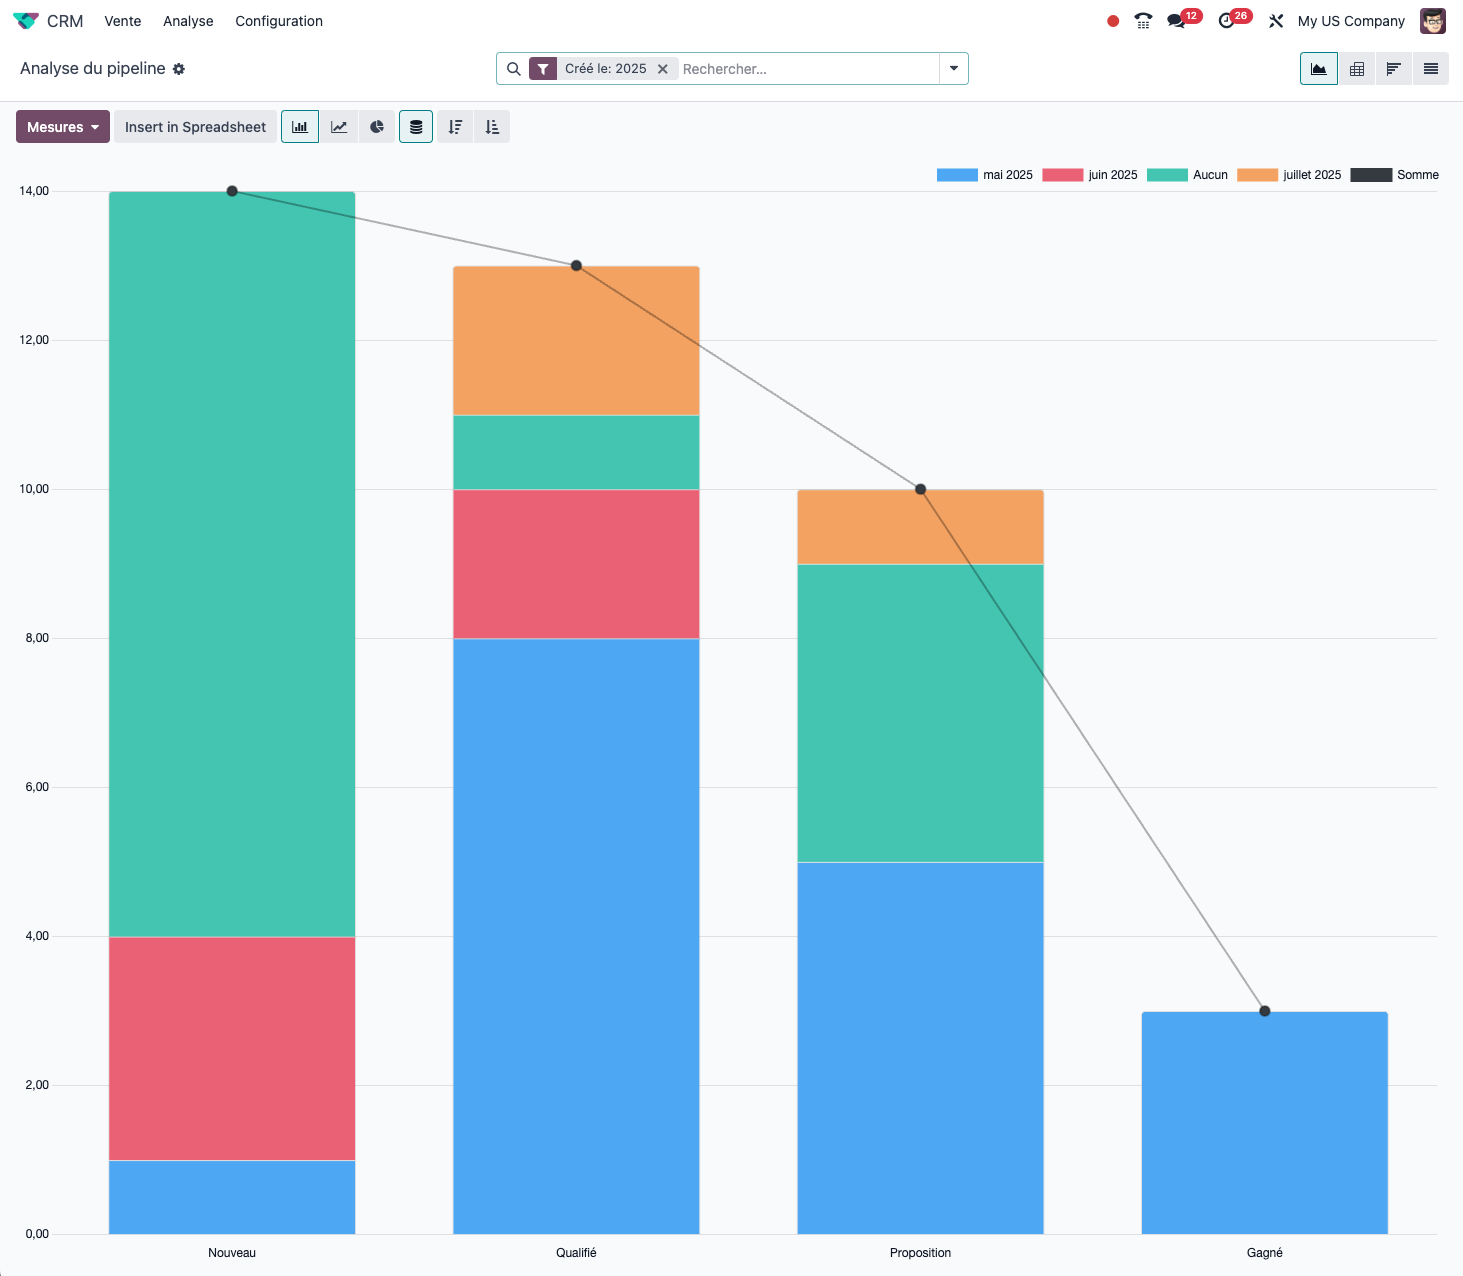Toggle the stacked bars option
This screenshot has width=1463, height=1276.
point(416,127)
